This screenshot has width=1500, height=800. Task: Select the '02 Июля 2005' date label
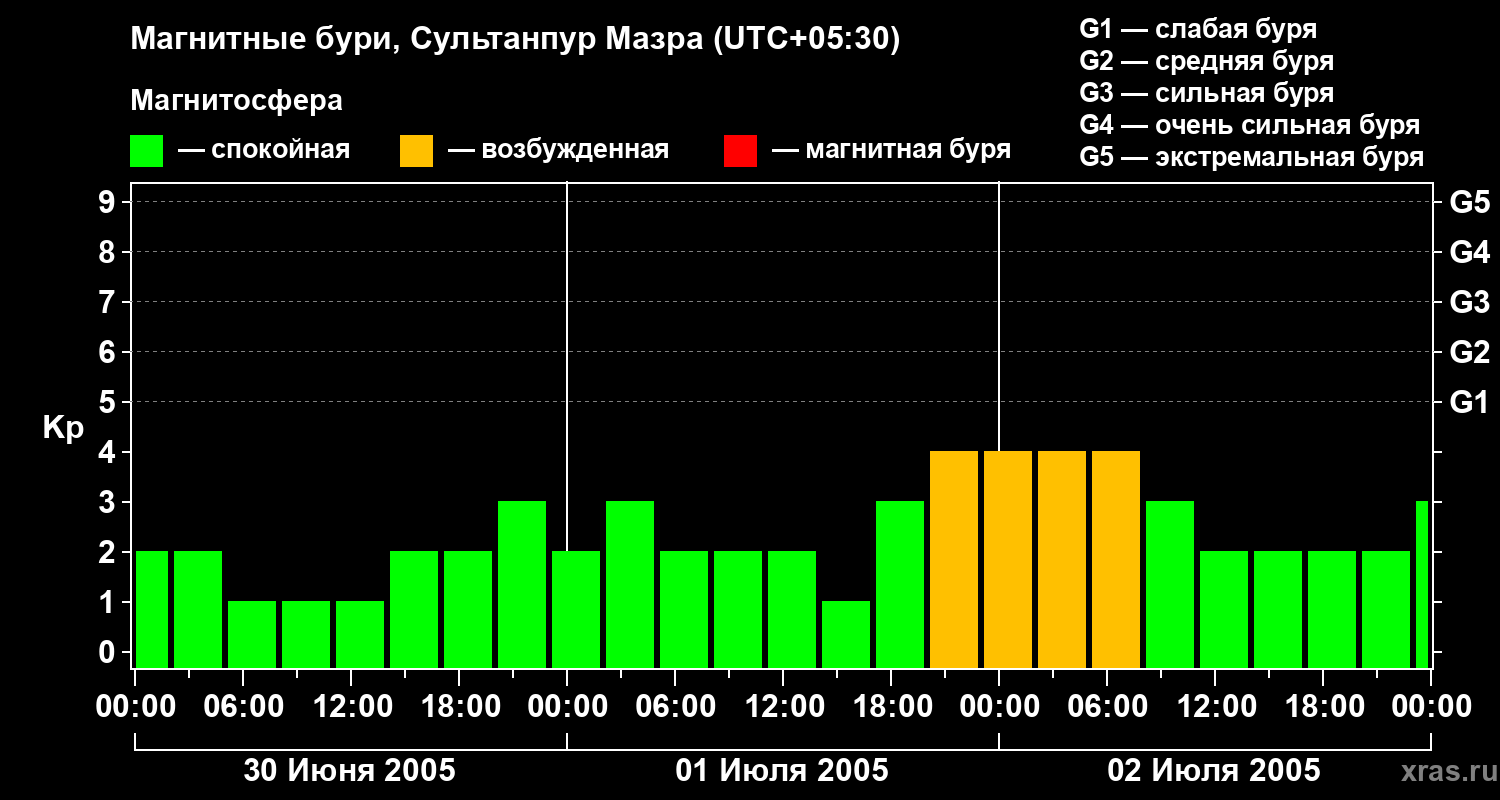tap(1214, 771)
